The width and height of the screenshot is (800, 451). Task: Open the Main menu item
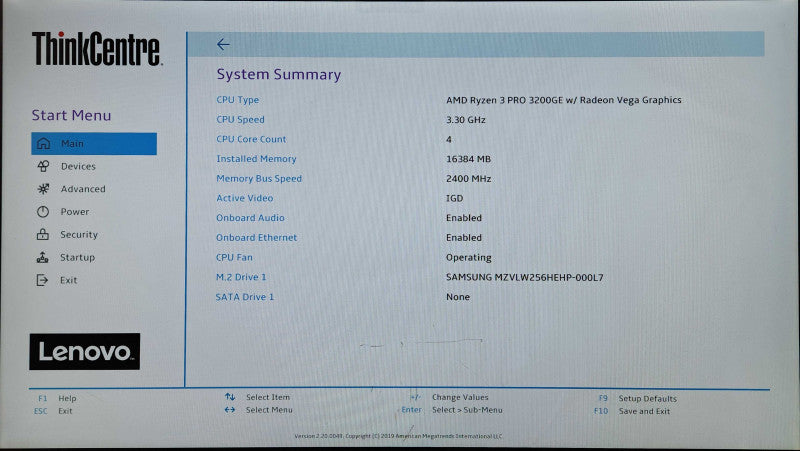click(94, 144)
